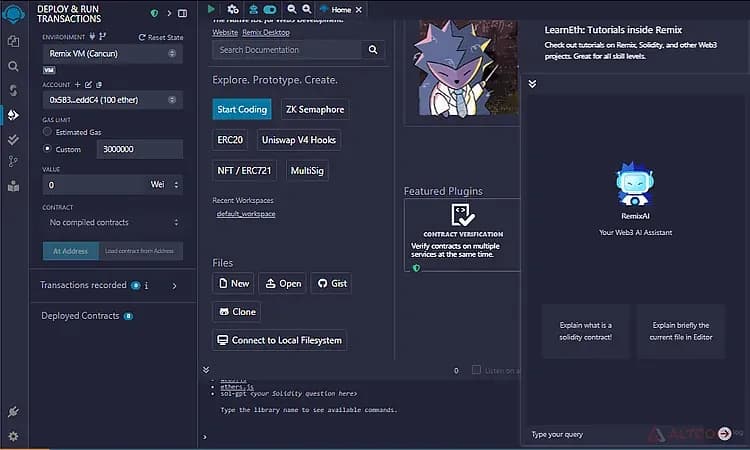Screen dimensions: 750x450
Task: Open the Plugin Manager plug icon
Action: 13,412
